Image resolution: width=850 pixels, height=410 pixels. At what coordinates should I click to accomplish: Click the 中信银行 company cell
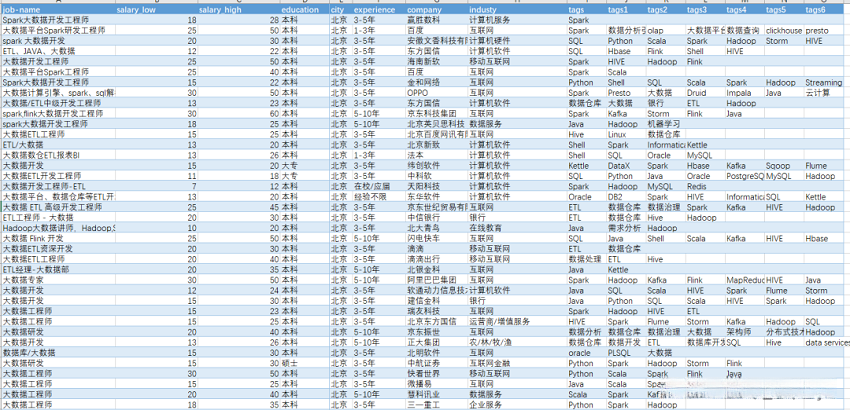tap(436, 217)
